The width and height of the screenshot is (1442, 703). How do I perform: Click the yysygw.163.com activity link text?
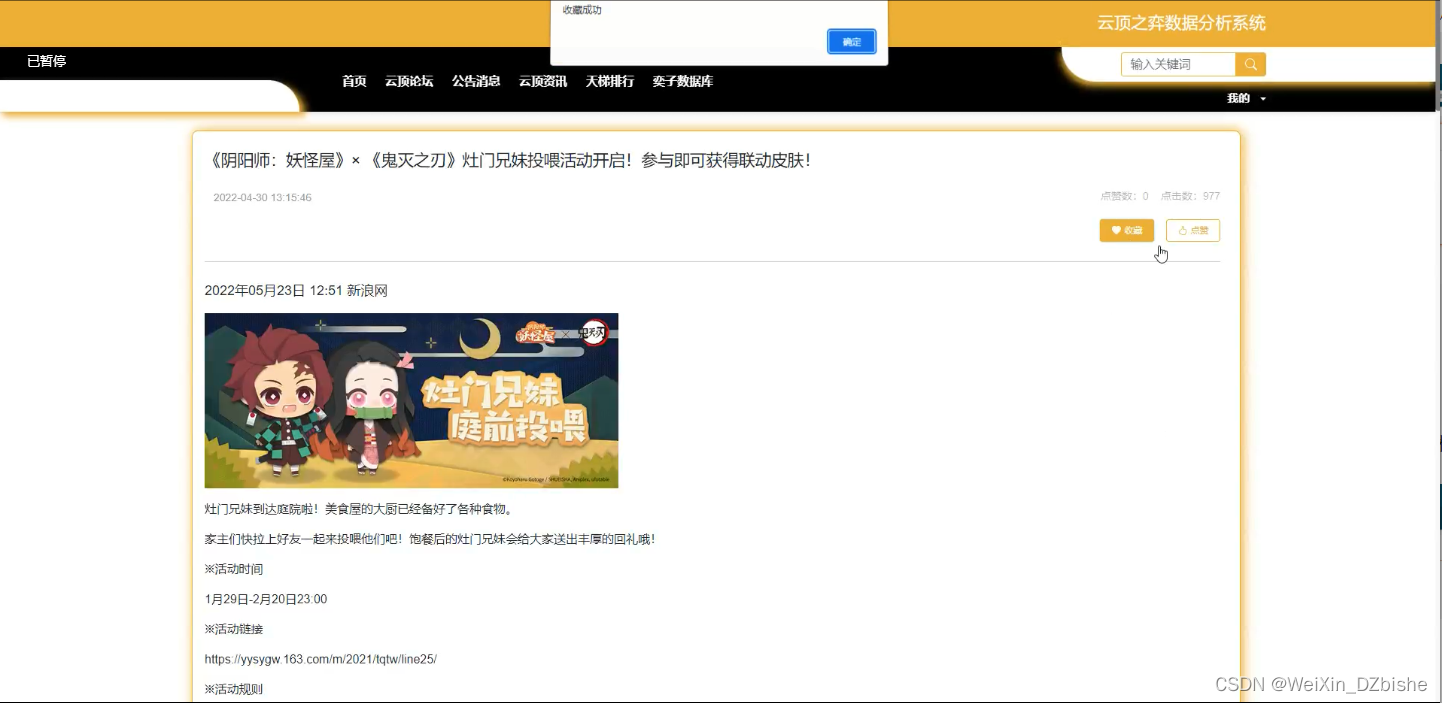point(321,659)
